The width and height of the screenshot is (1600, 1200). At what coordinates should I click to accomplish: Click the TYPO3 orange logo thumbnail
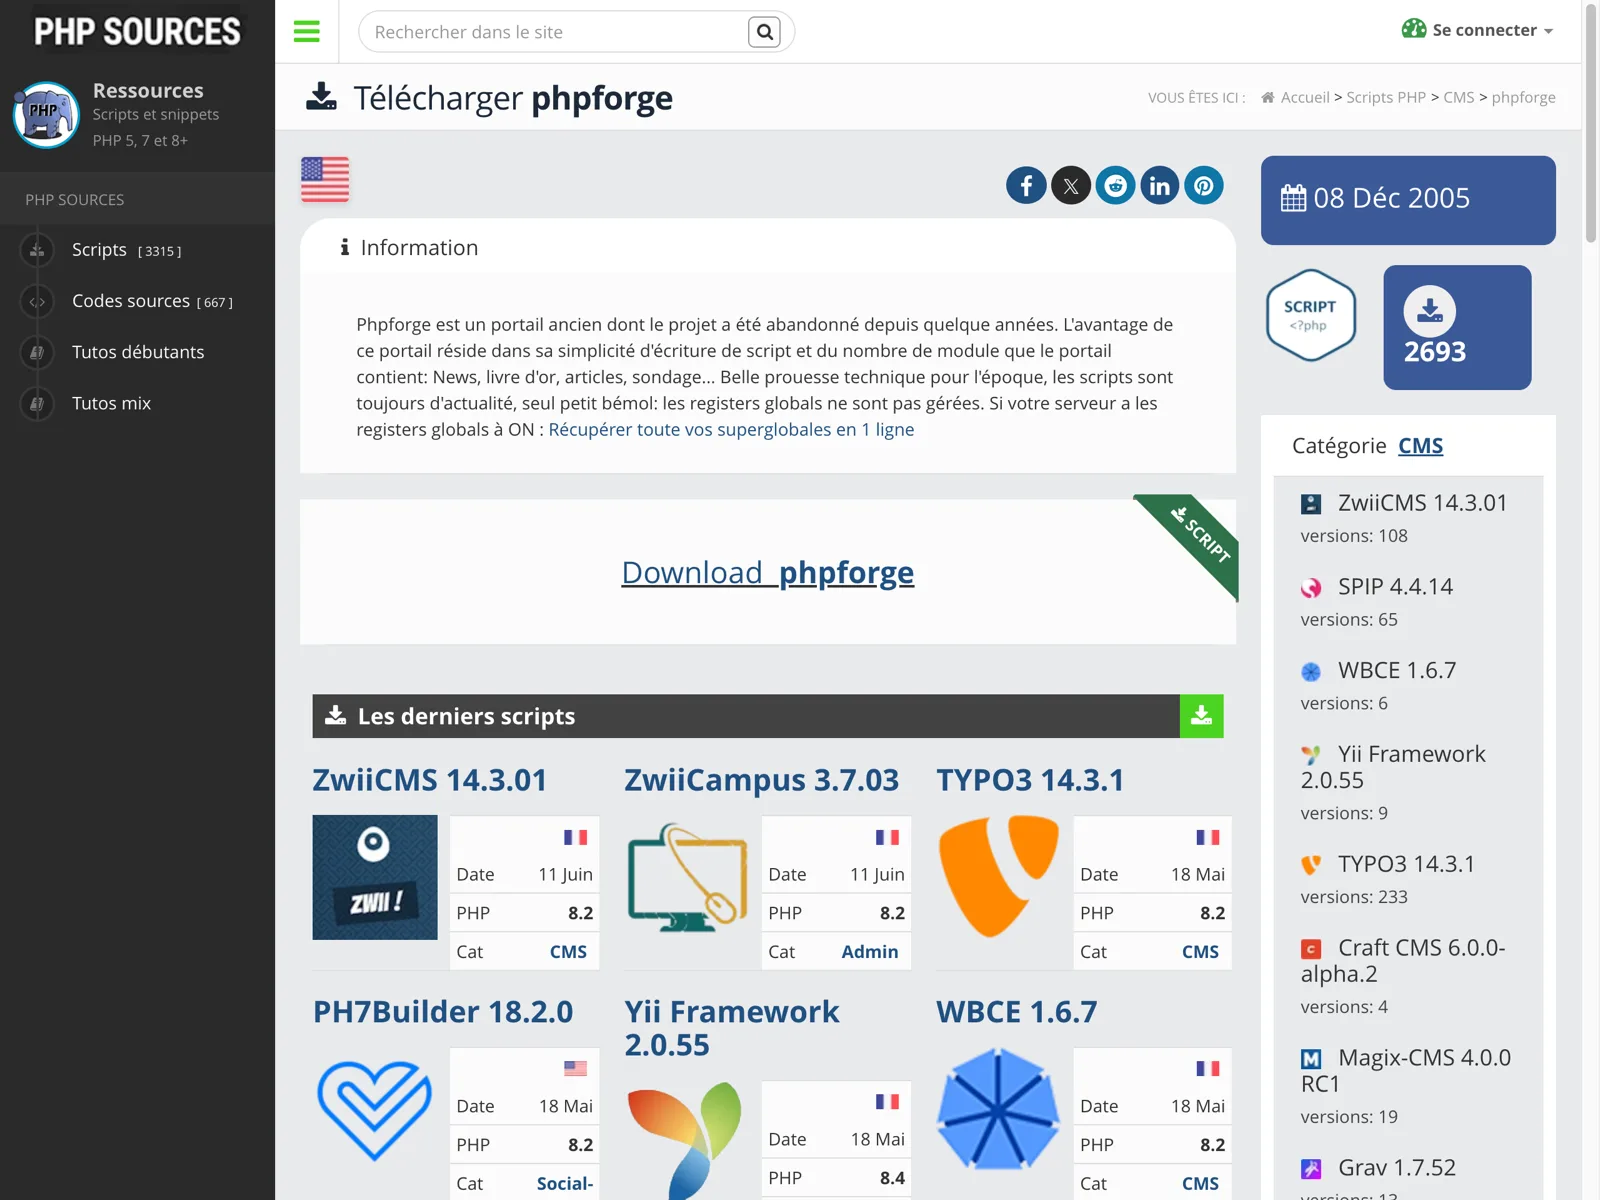pos(999,877)
